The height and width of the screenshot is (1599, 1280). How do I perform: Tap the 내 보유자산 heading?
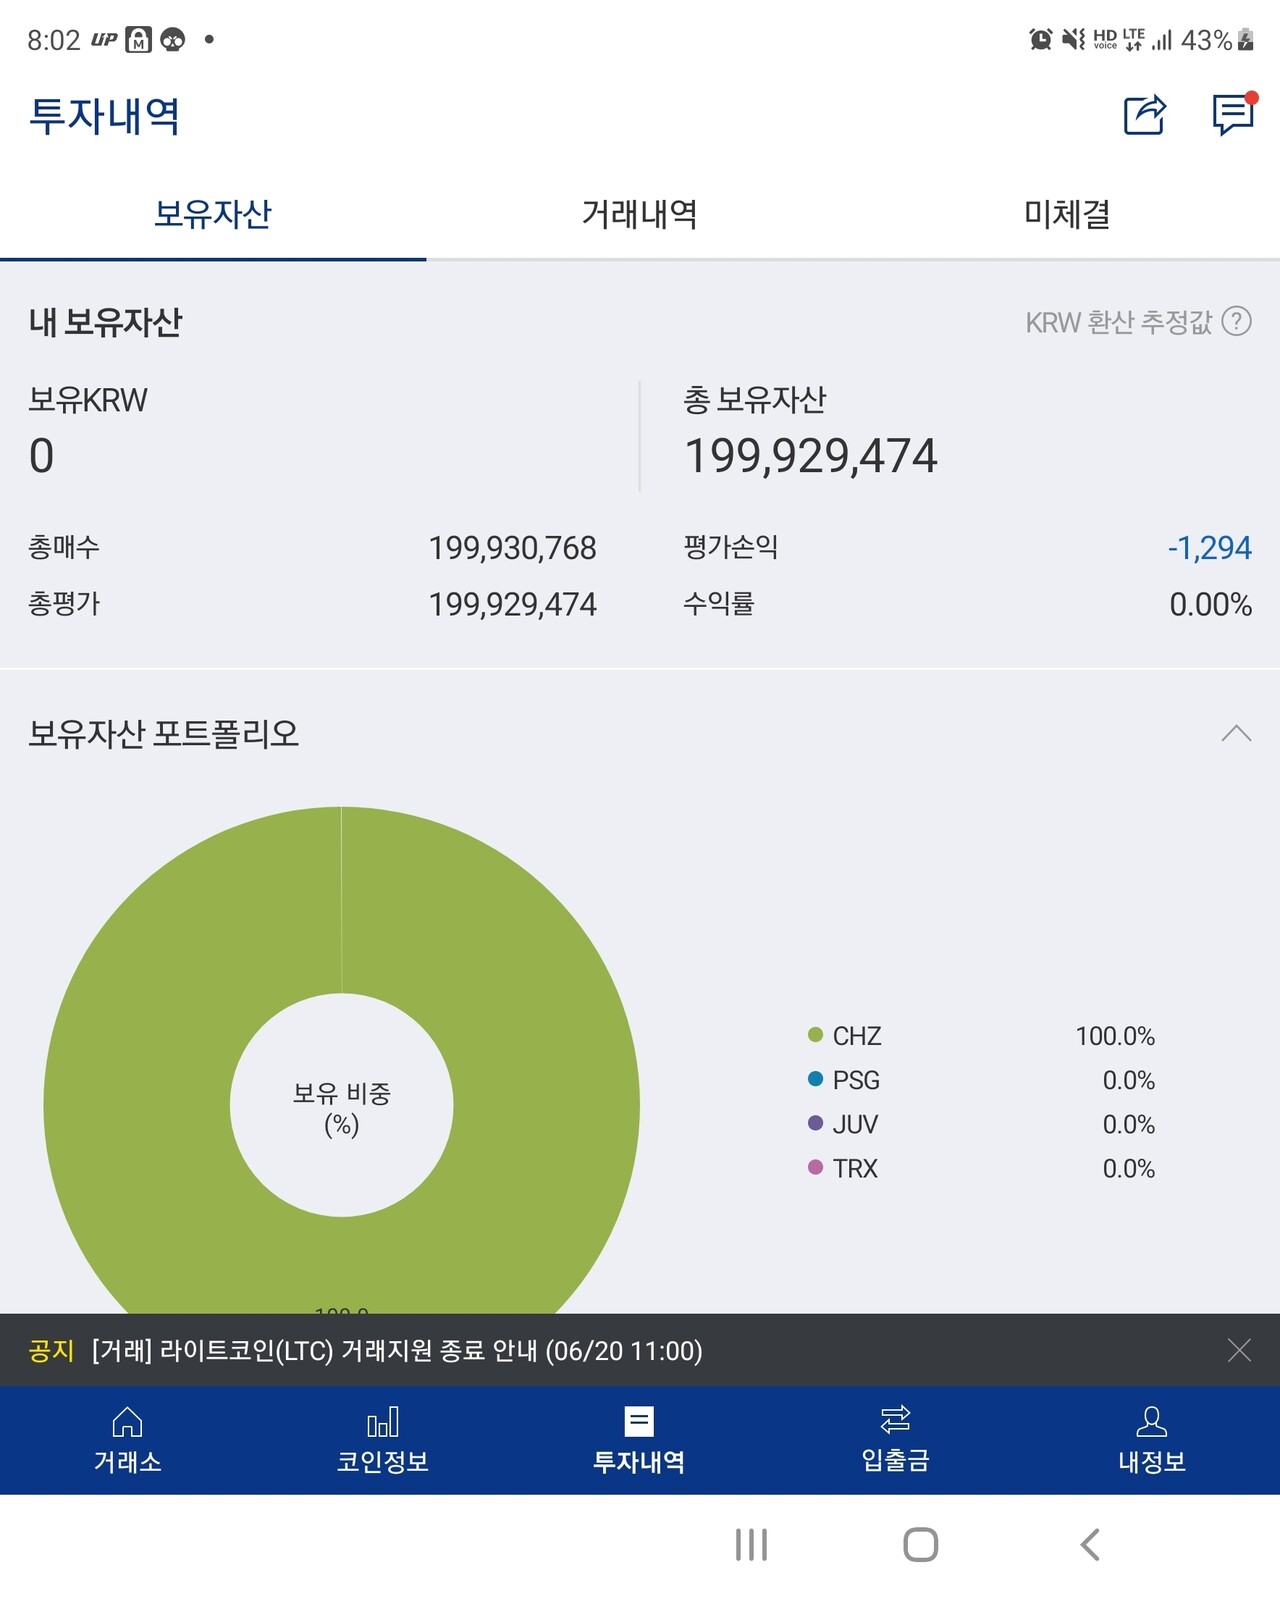tap(105, 322)
